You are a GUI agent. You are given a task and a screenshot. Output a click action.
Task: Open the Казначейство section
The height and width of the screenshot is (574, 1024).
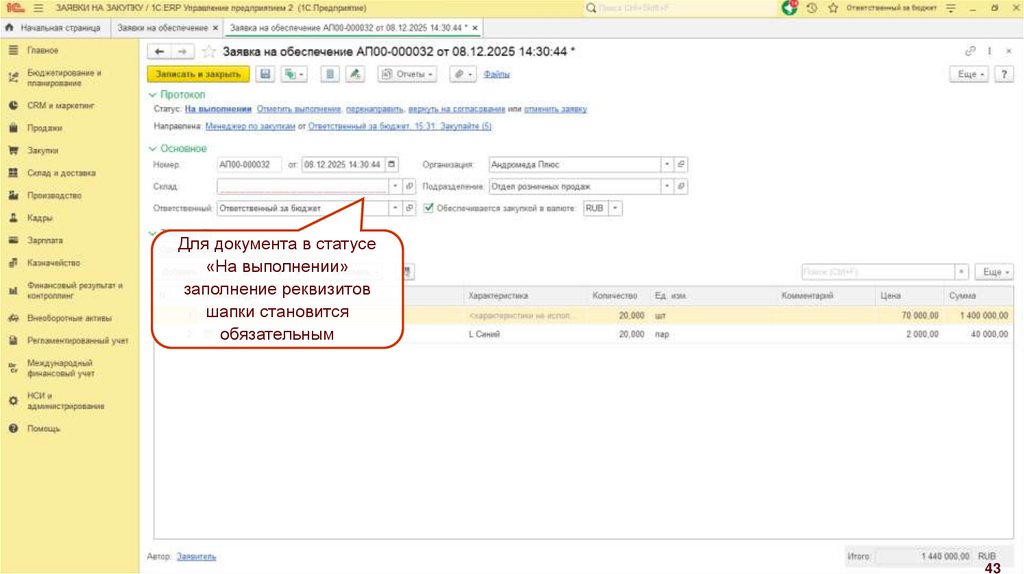pos(53,263)
